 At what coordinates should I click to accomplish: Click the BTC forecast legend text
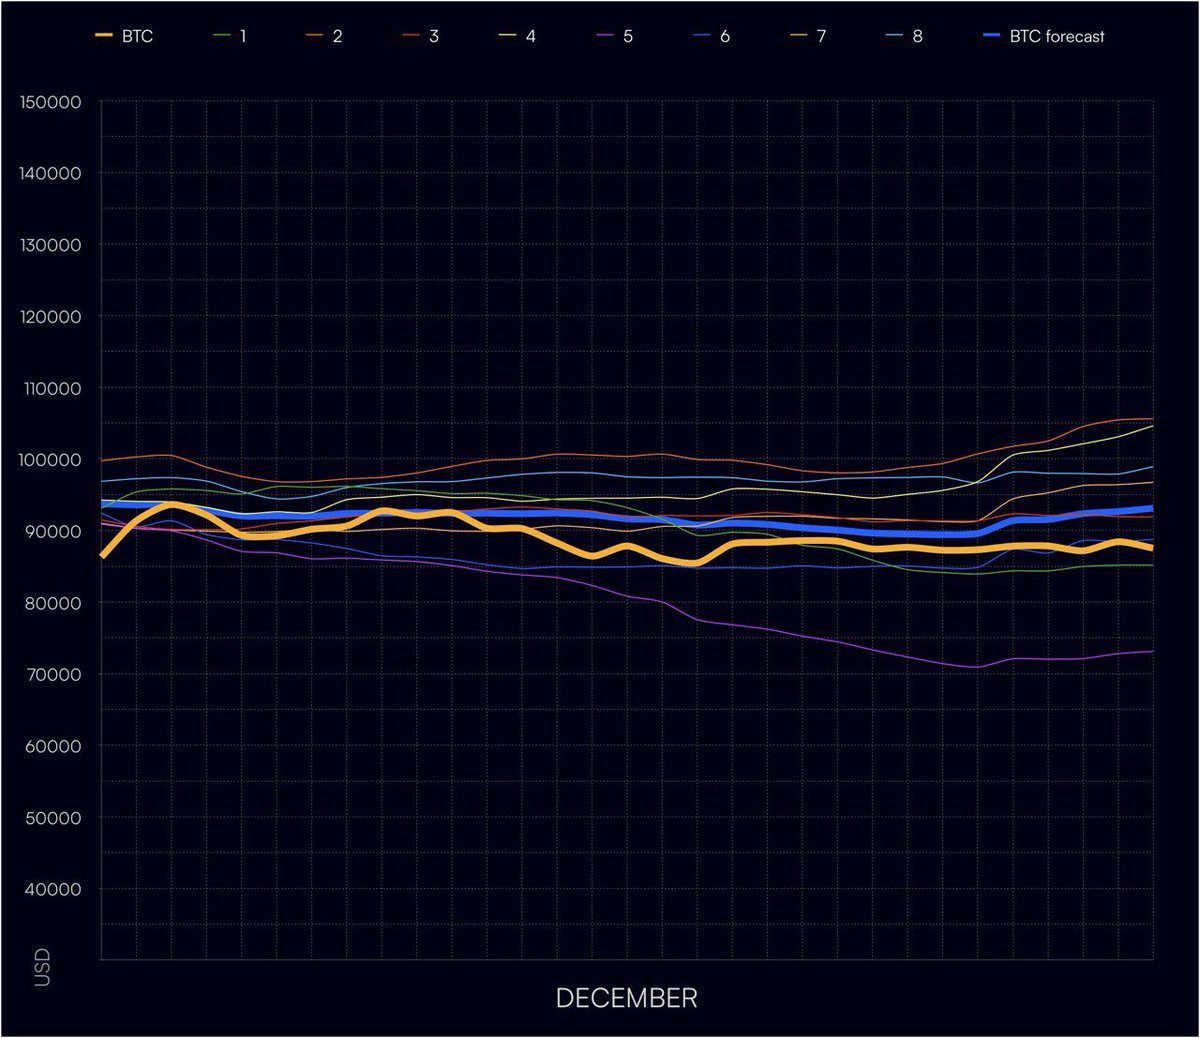click(x=1059, y=35)
